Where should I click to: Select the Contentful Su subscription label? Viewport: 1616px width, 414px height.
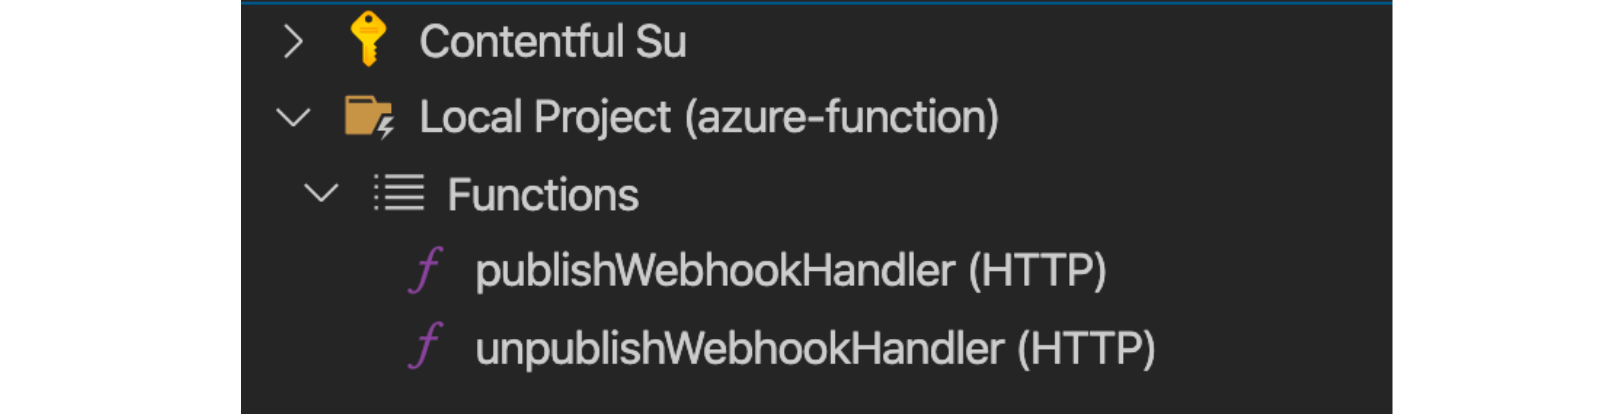553,42
